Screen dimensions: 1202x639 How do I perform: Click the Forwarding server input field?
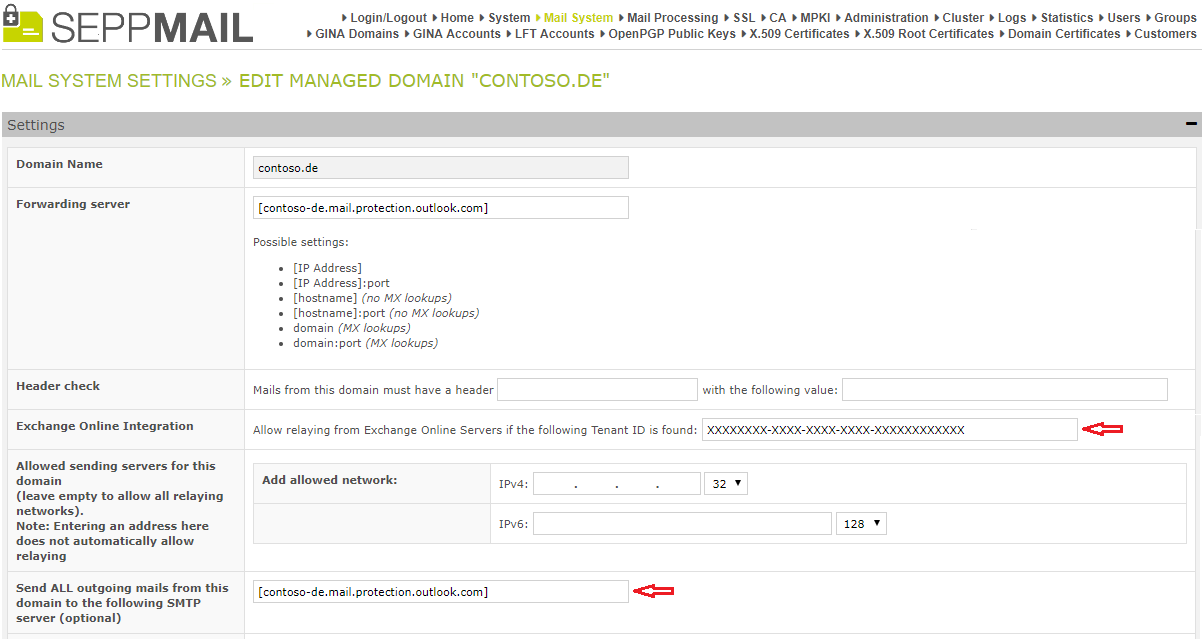pyautogui.click(x=440, y=207)
